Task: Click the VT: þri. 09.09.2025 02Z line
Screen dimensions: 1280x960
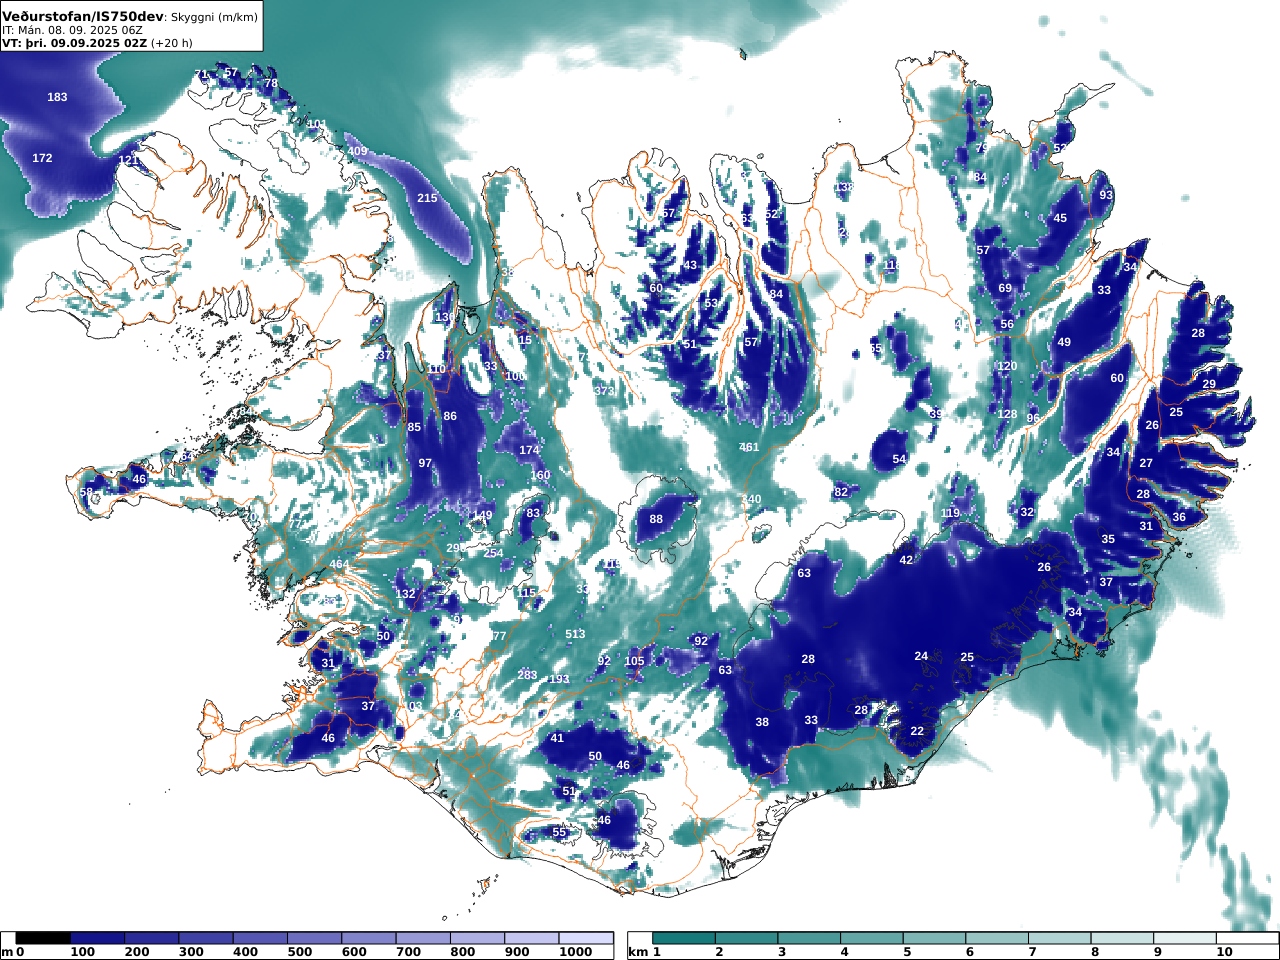Action: [x=74, y=43]
